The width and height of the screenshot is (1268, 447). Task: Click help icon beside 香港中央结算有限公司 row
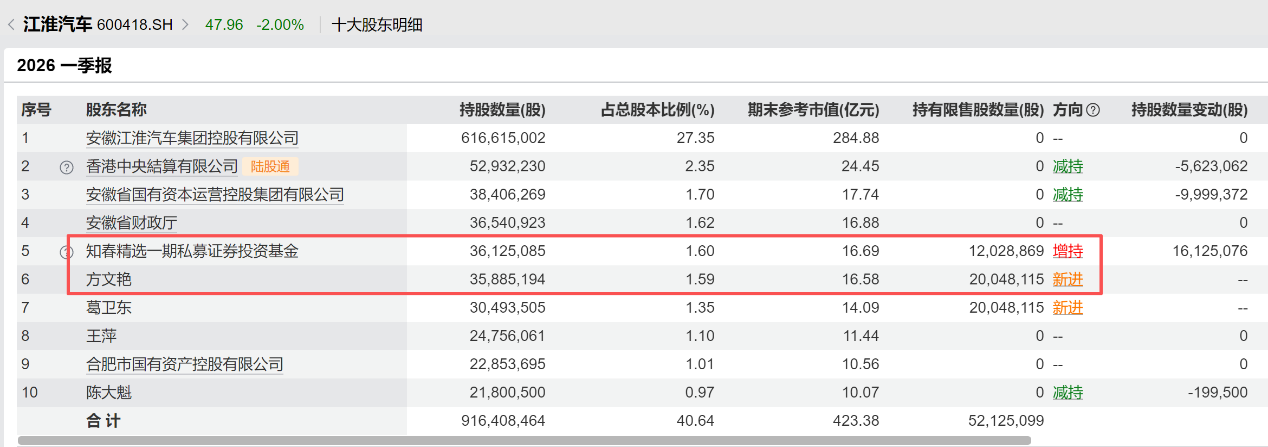pos(67,167)
